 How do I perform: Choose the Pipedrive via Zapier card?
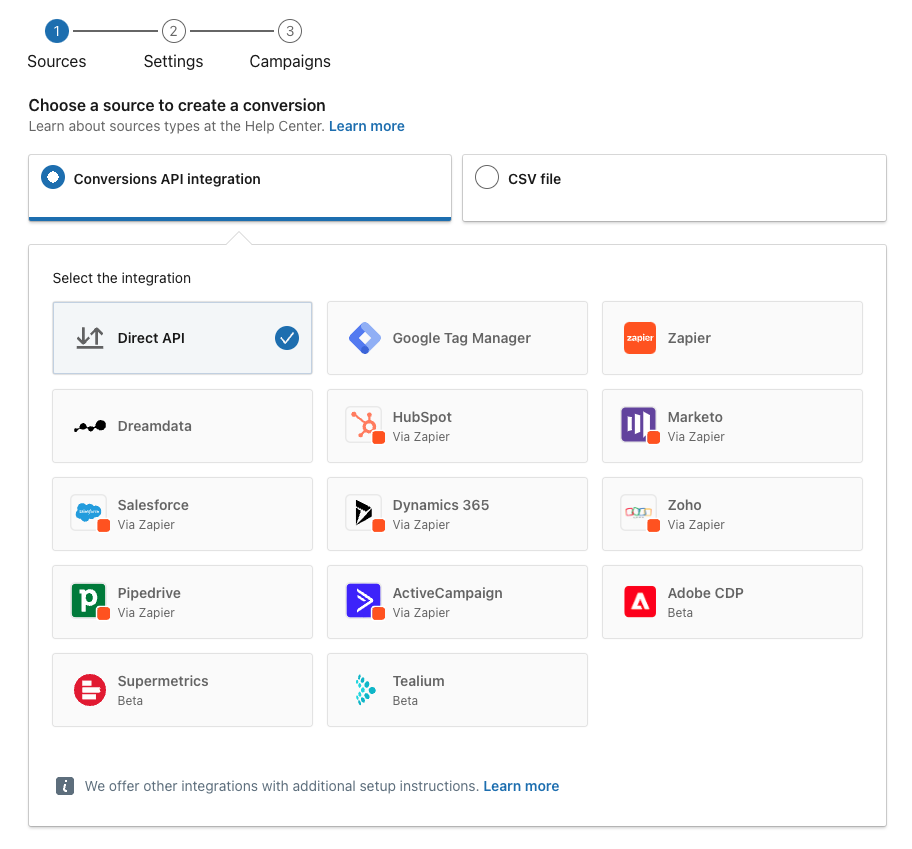(183, 602)
